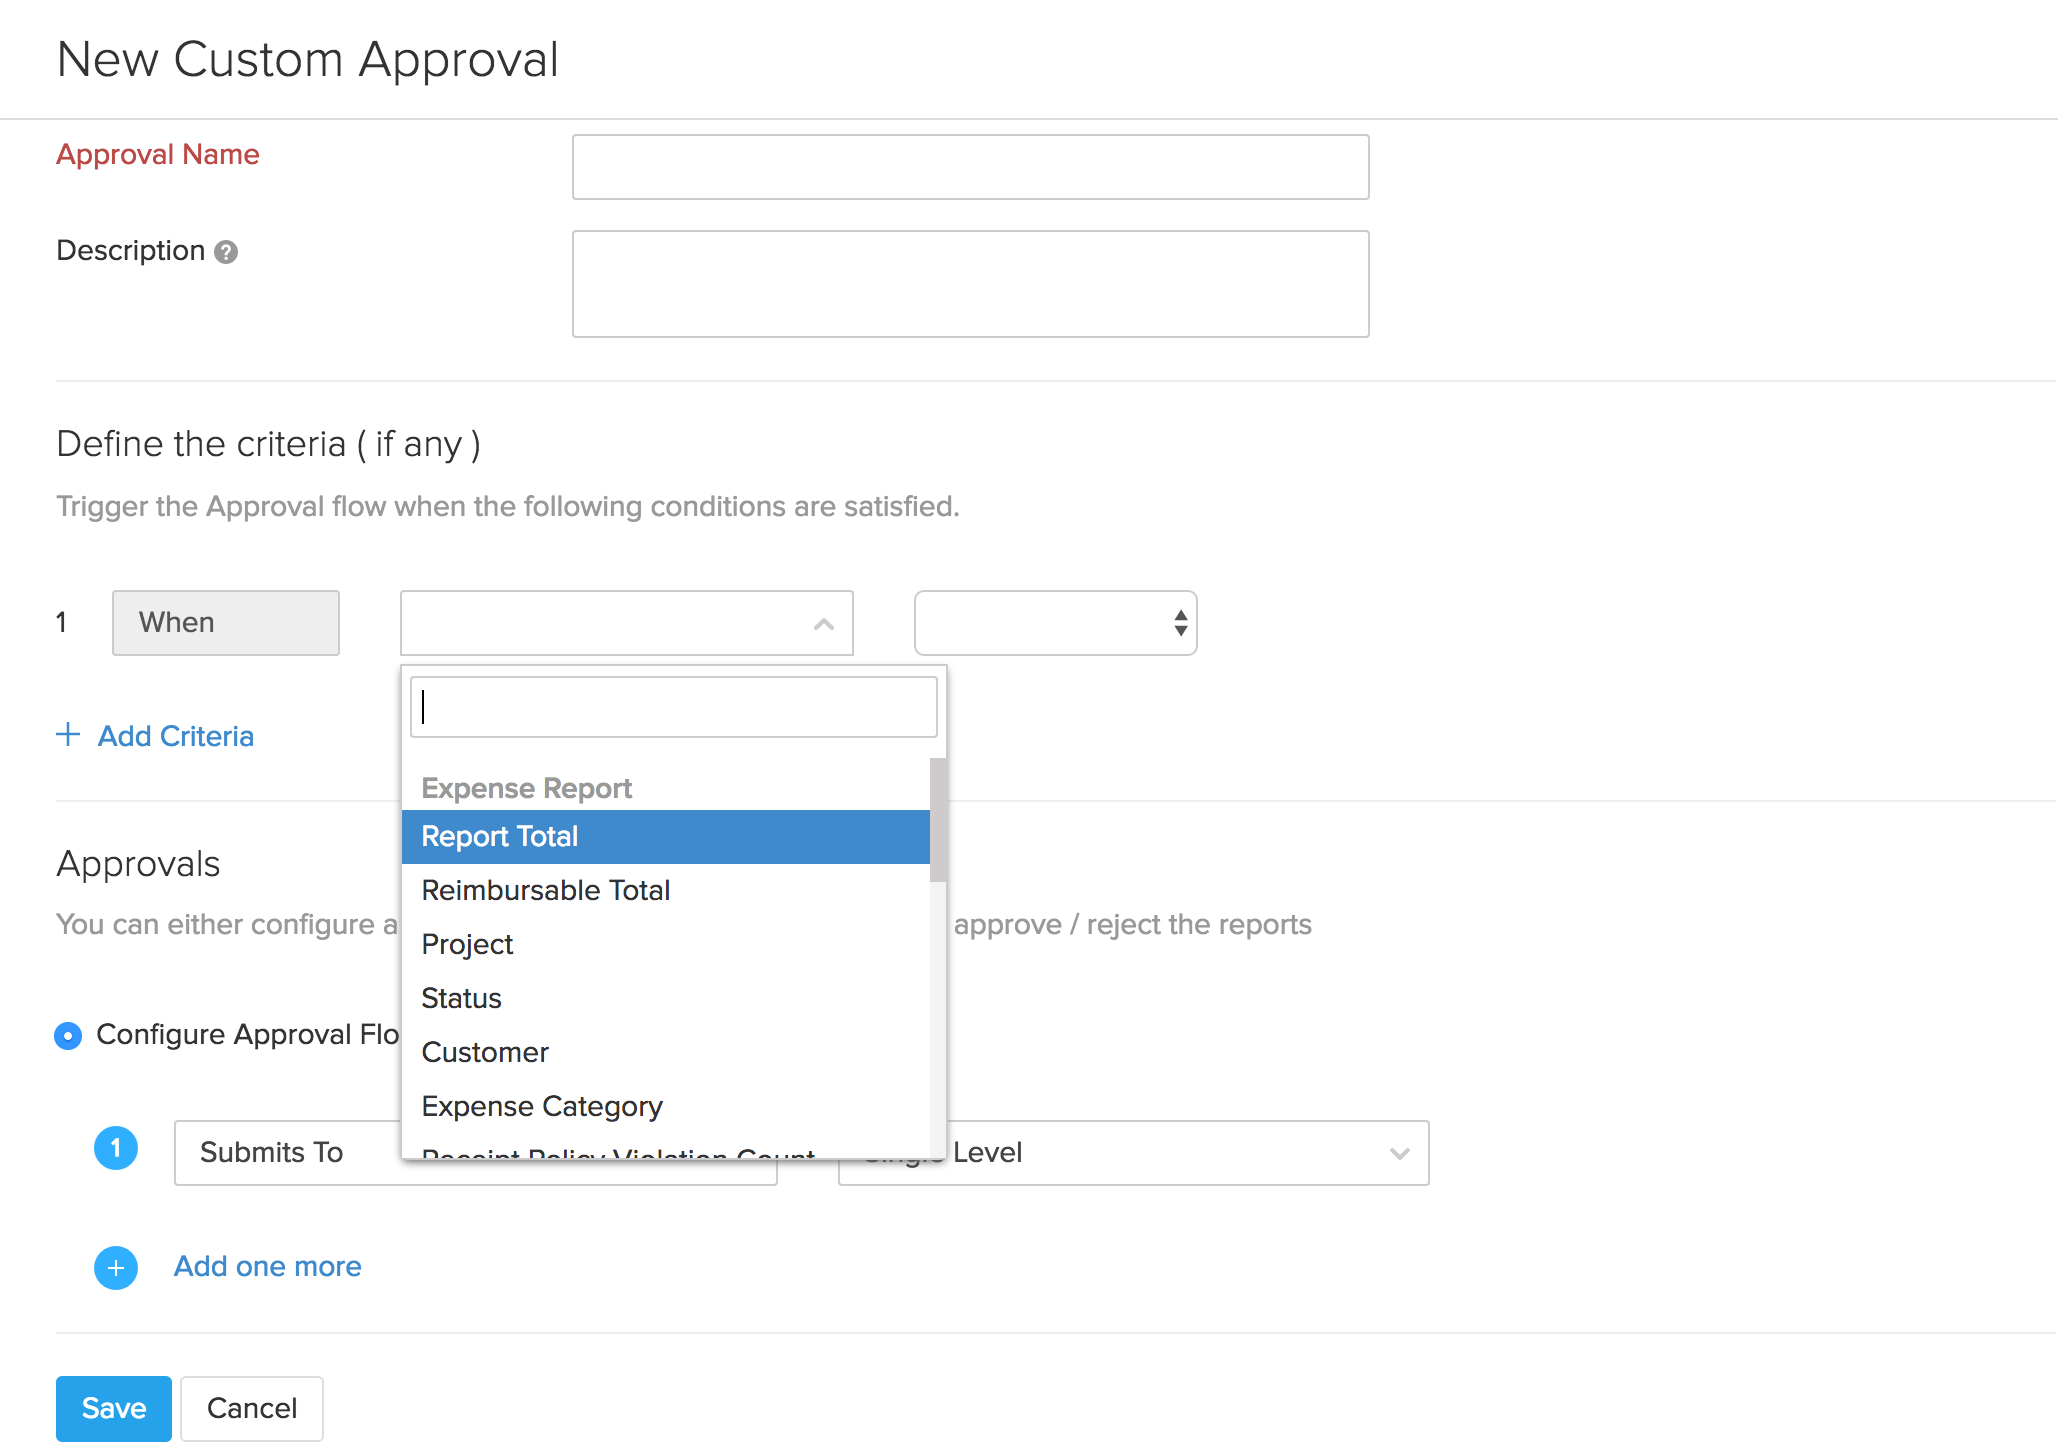The image size is (2058, 1454).
Task: Click the Cancel button
Action: click(252, 1408)
